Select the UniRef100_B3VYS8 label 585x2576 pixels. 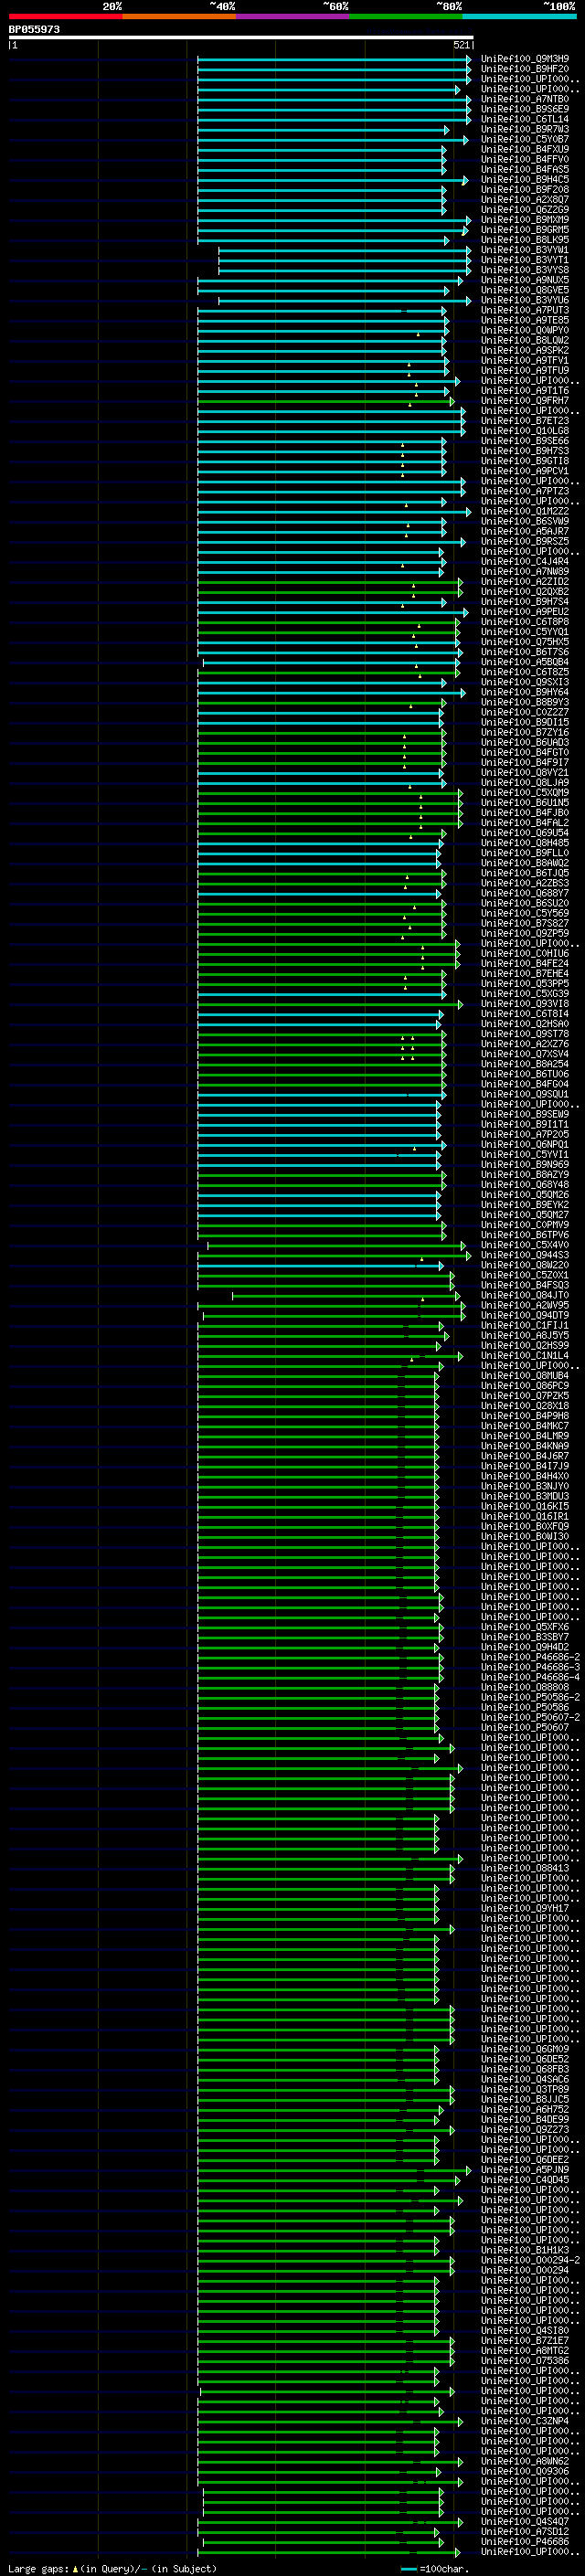tap(525, 270)
